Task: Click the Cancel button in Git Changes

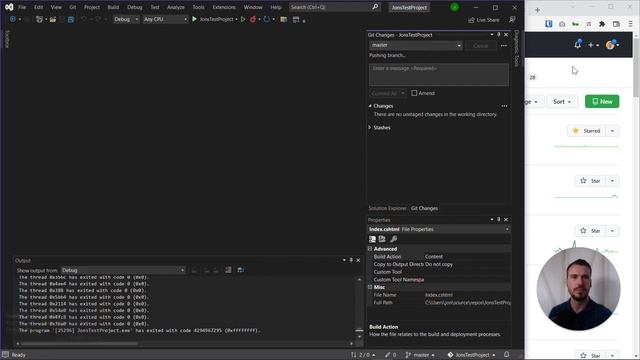Action: pyautogui.click(x=481, y=46)
